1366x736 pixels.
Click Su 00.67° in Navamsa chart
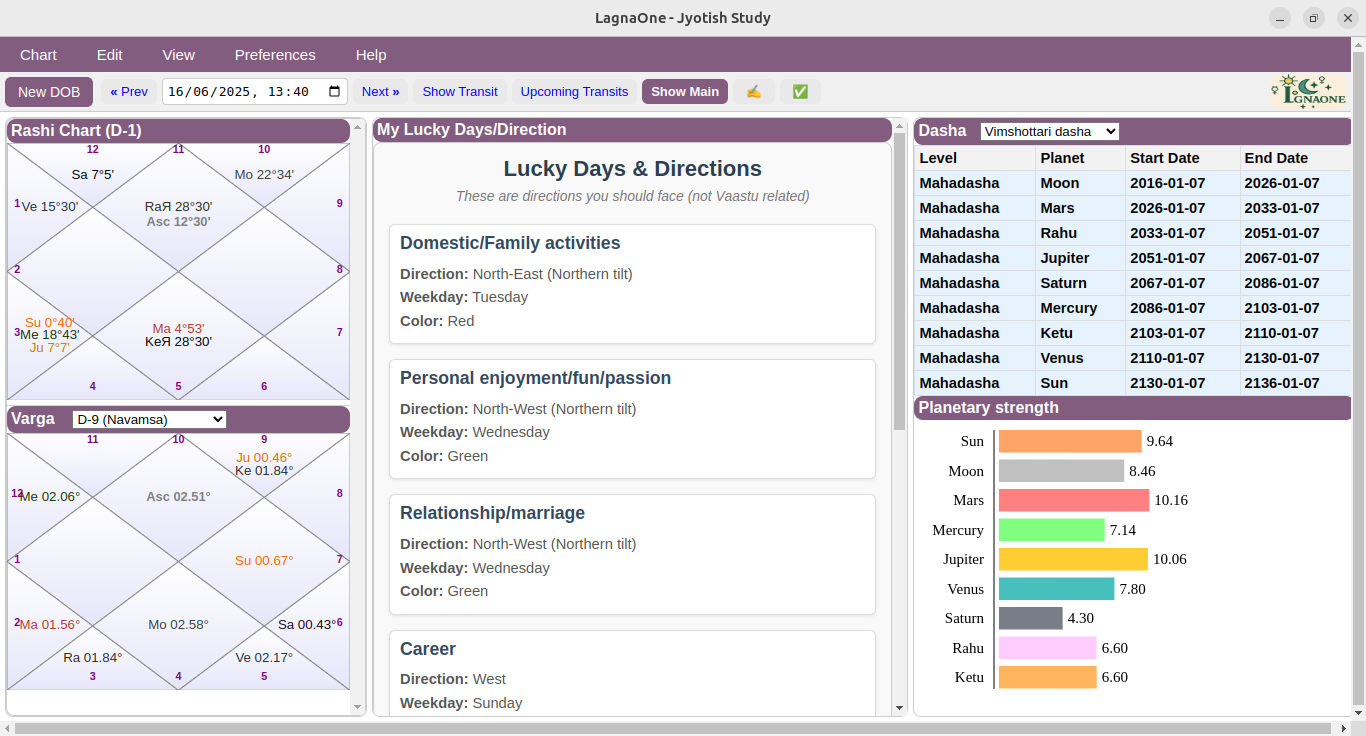[x=264, y=560]
